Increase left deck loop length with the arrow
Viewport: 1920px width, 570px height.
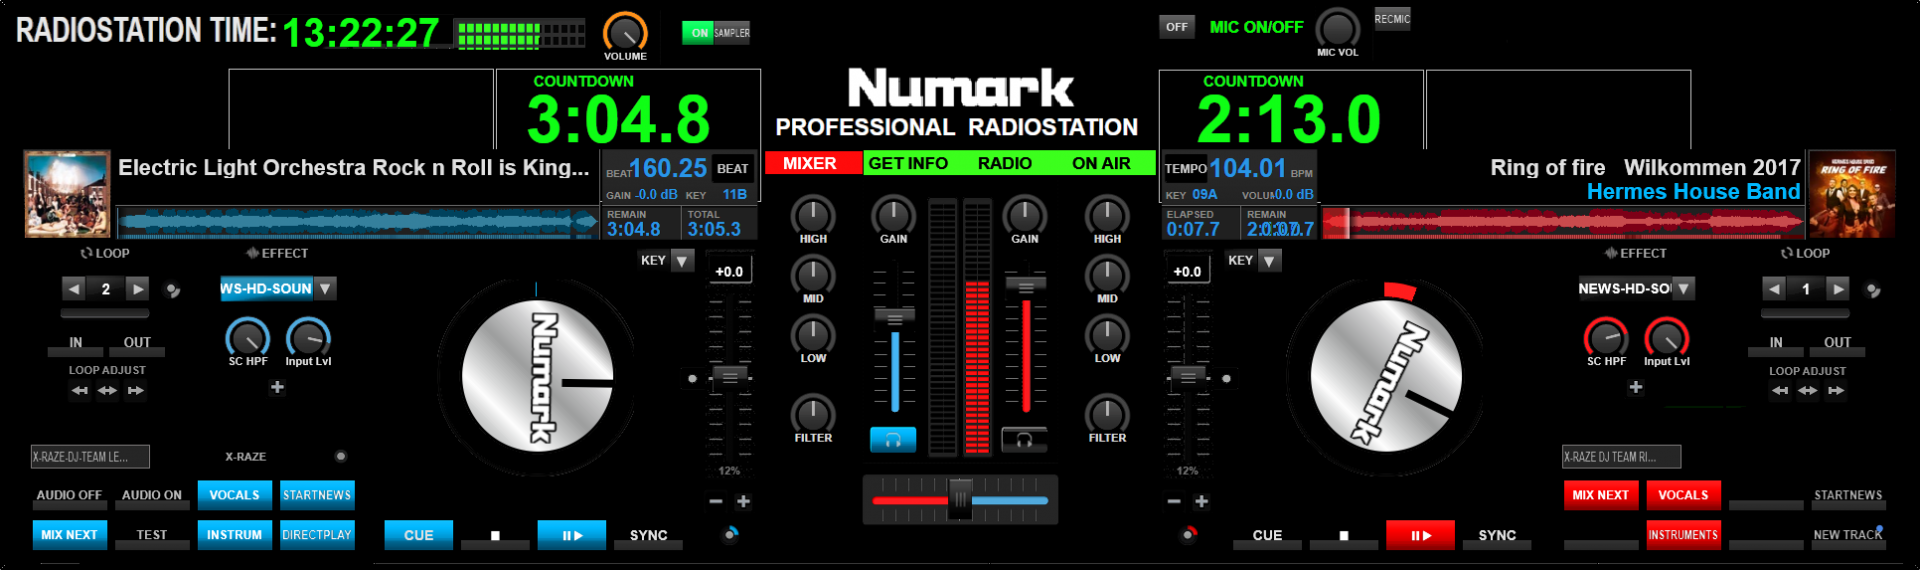pos(138,289)
